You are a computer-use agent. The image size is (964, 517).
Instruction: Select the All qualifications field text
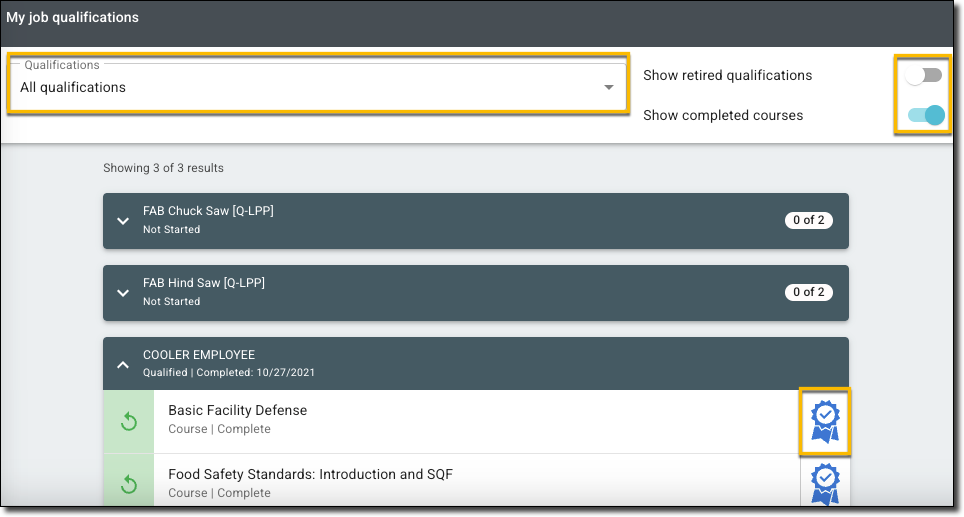point(73,88)
